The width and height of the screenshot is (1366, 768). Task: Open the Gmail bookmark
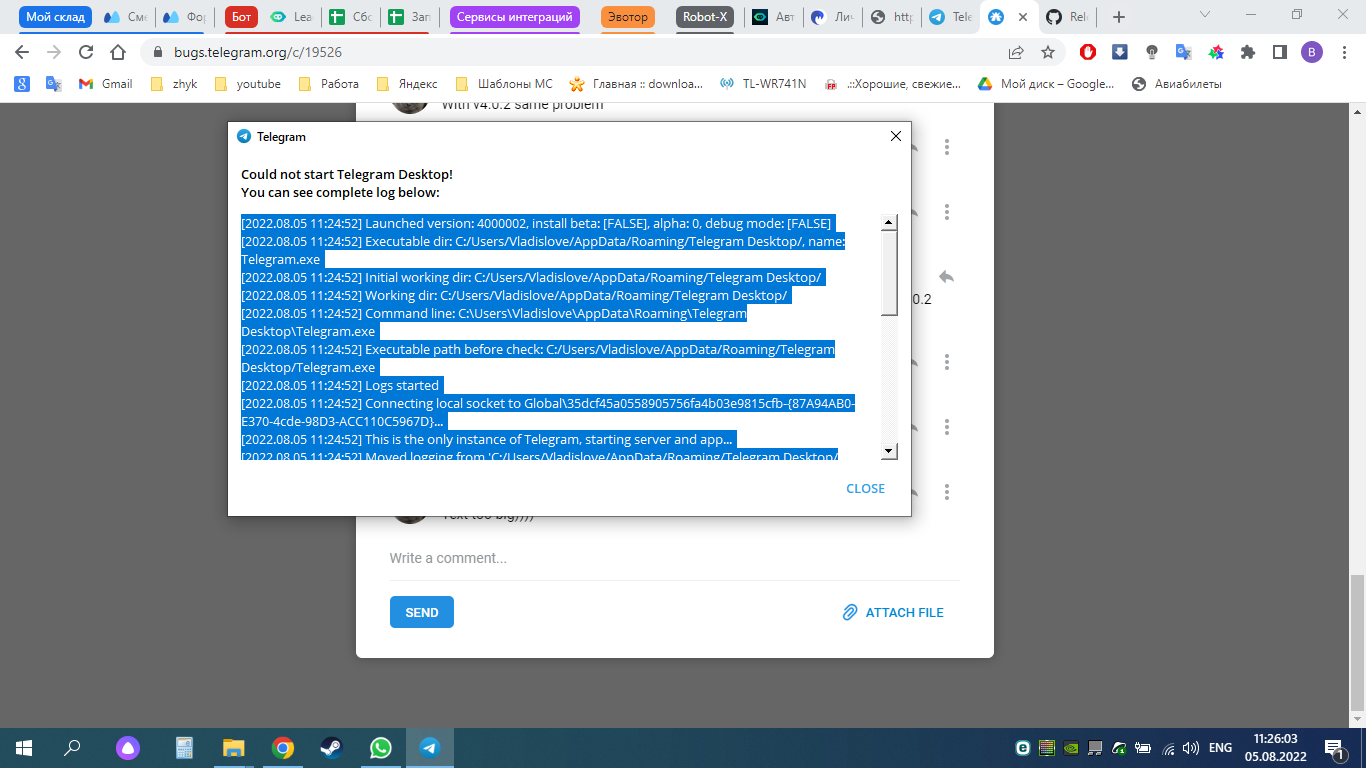105,84
